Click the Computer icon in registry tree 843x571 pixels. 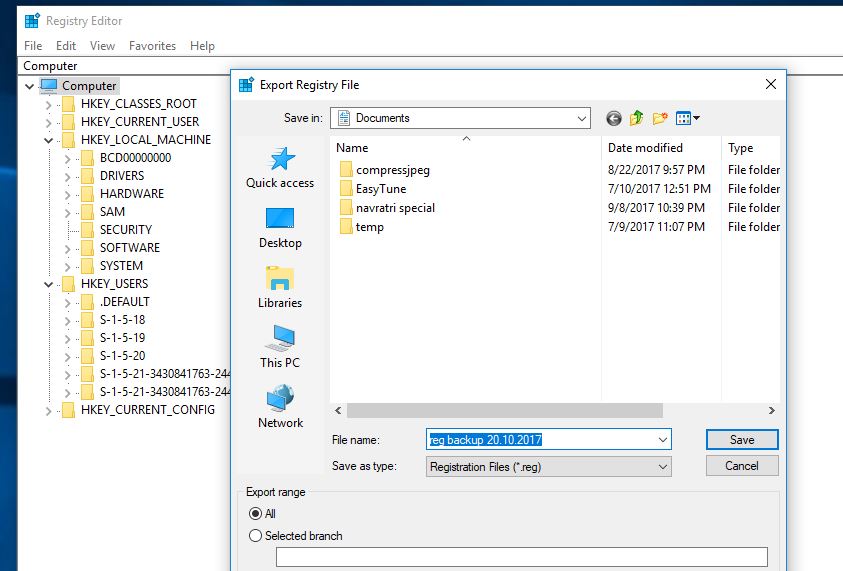pos(49,85)
